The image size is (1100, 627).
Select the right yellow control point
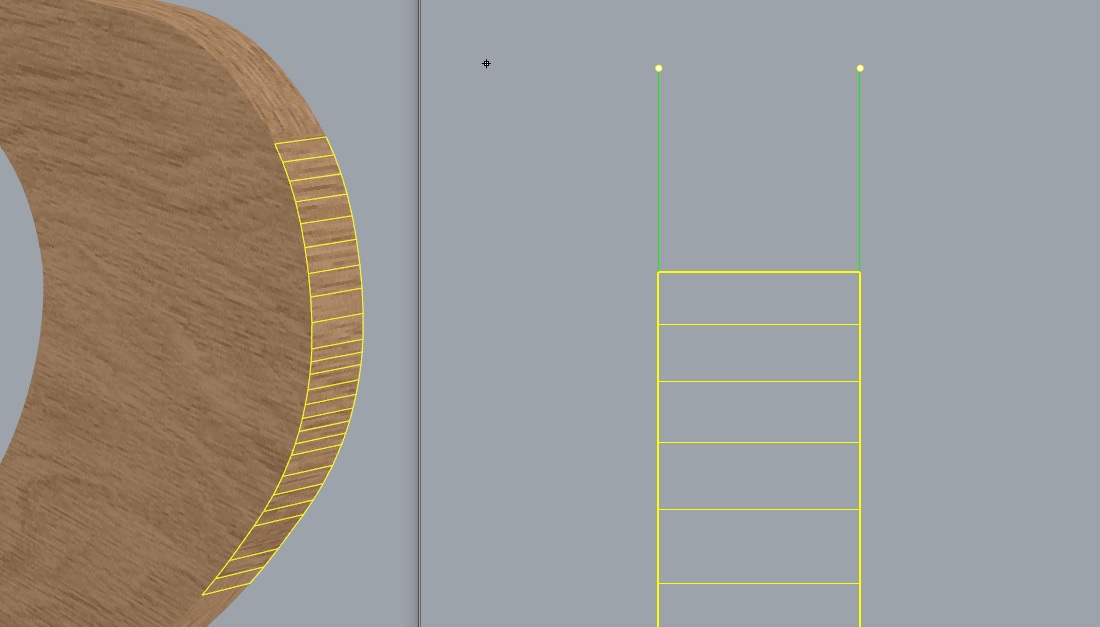click(x=860, y=68)
